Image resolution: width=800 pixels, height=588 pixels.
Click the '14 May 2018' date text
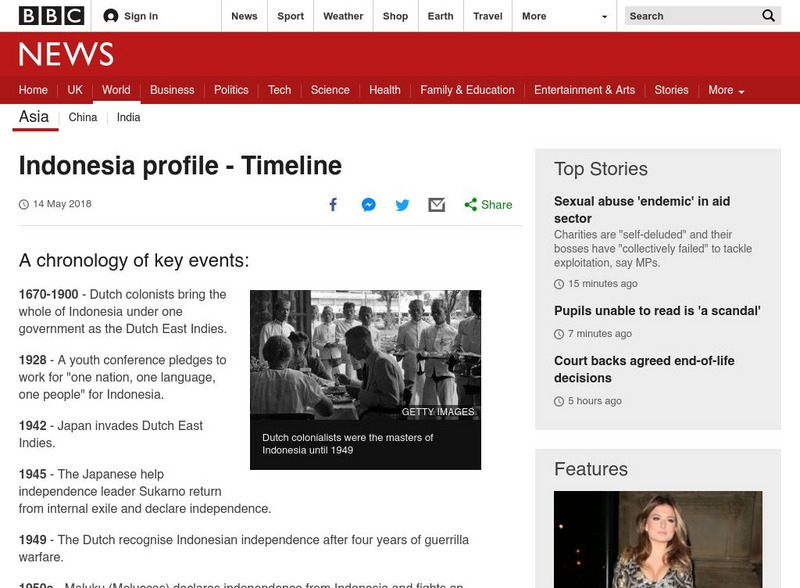click(62, 204)
